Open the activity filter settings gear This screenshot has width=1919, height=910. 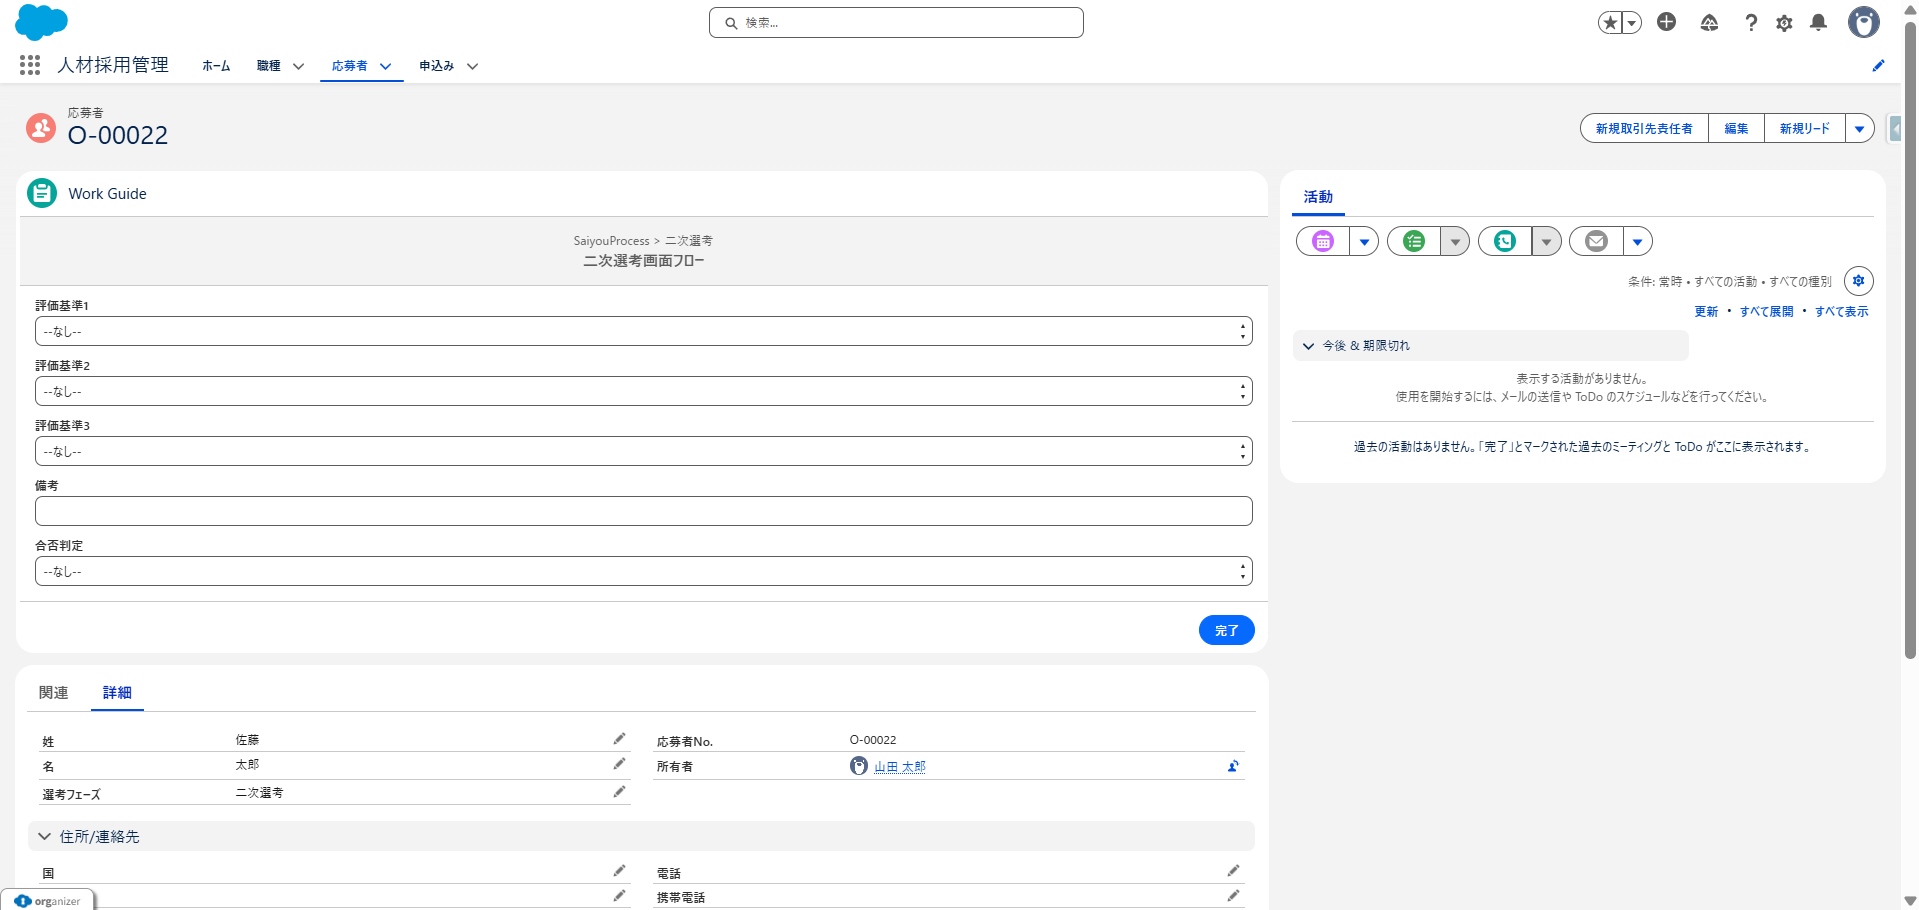click(x=1858, y=281)
